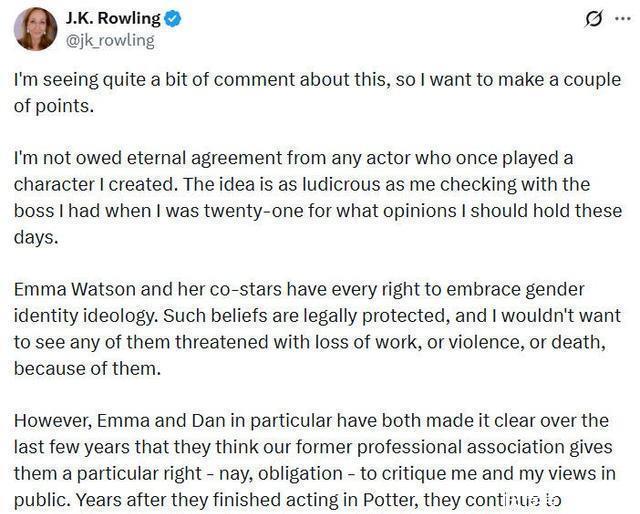Open the @jk_rowling handle link
The width and height of the screenshot is (640, 514).
[x=109, y=40]
